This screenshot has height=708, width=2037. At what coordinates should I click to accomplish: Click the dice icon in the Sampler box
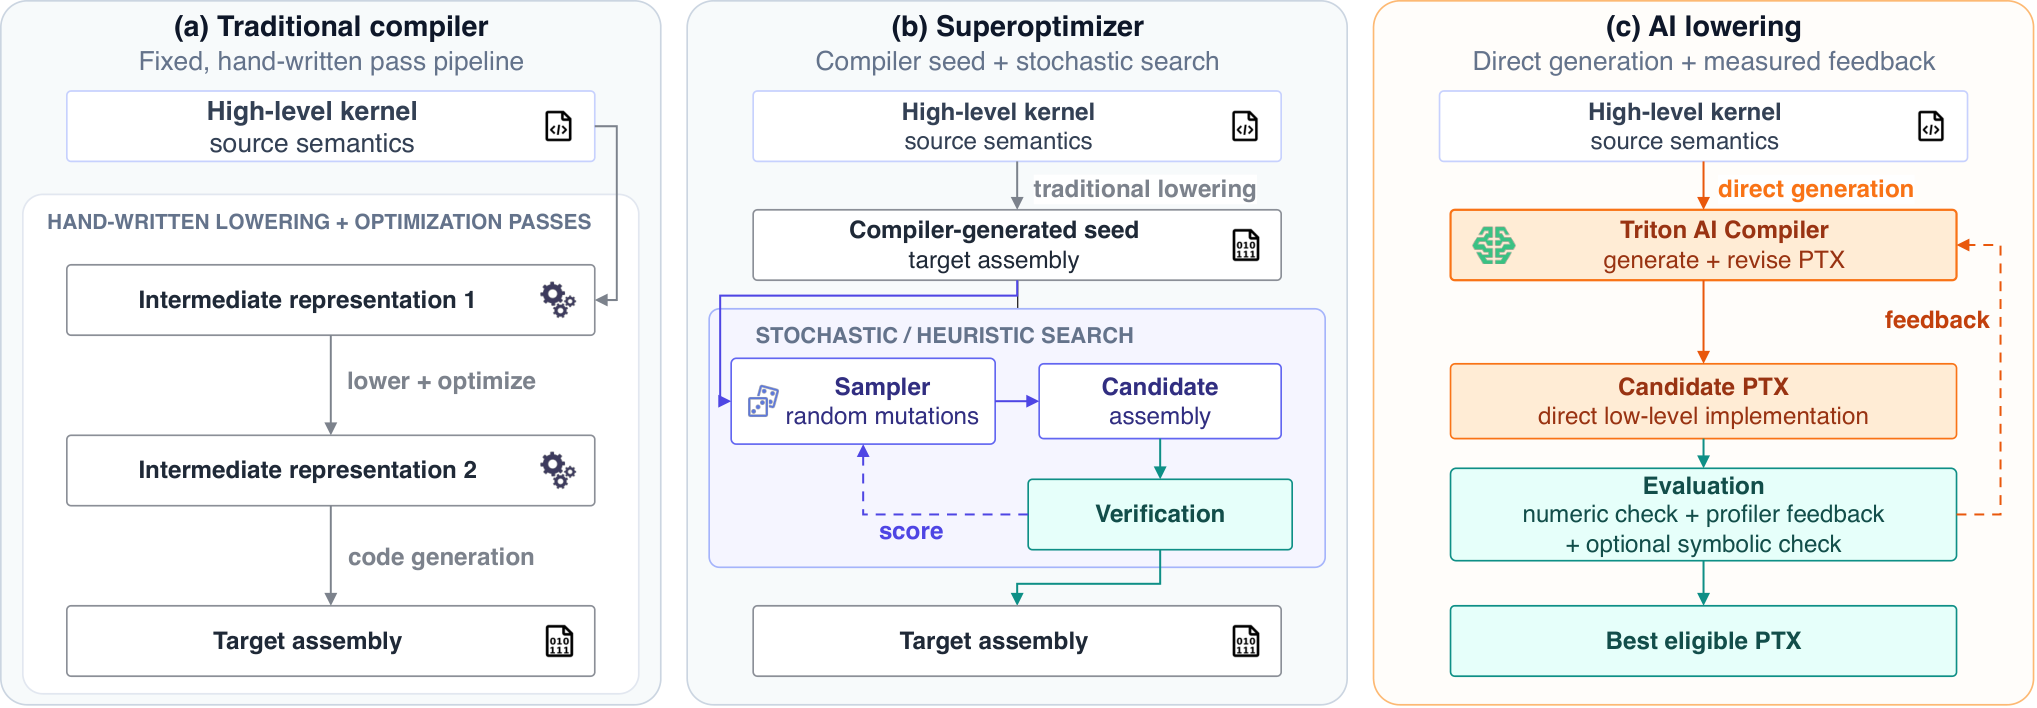tap(763, 401)
